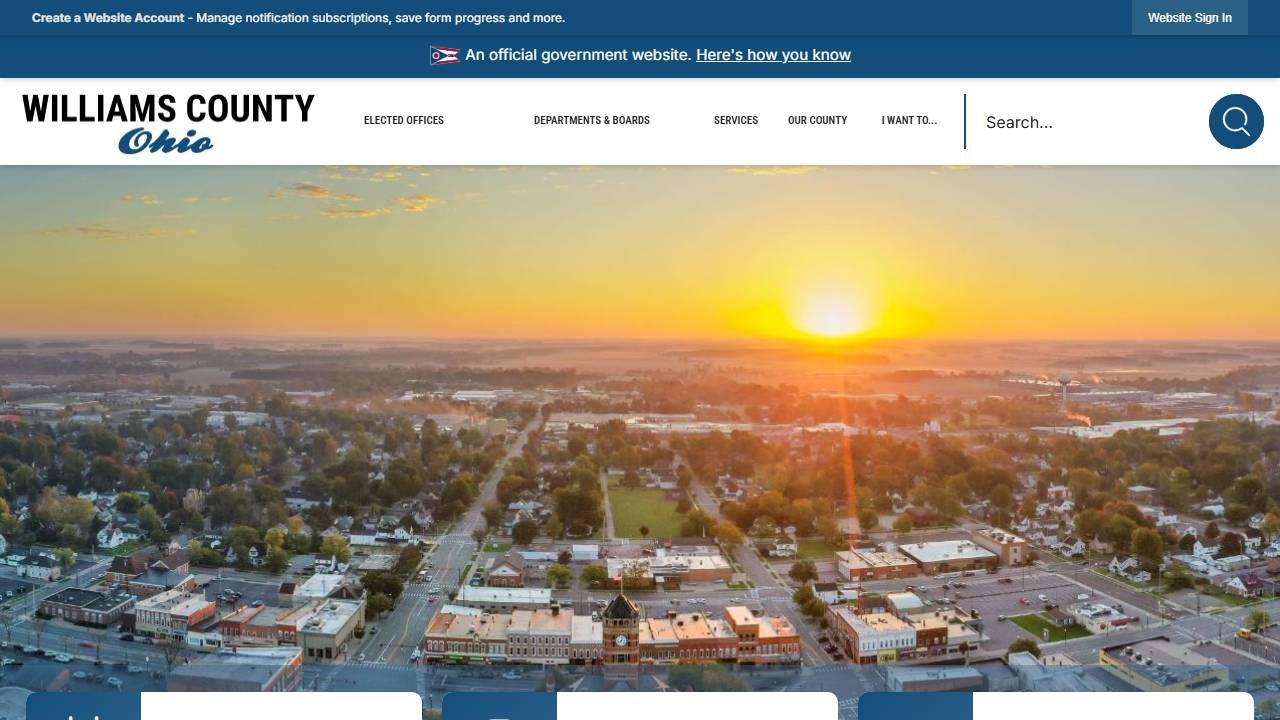Viewport: 1280px width, 720px height.
Task: Select the white panel of the bottom-left card
Action: pos(281,708)
